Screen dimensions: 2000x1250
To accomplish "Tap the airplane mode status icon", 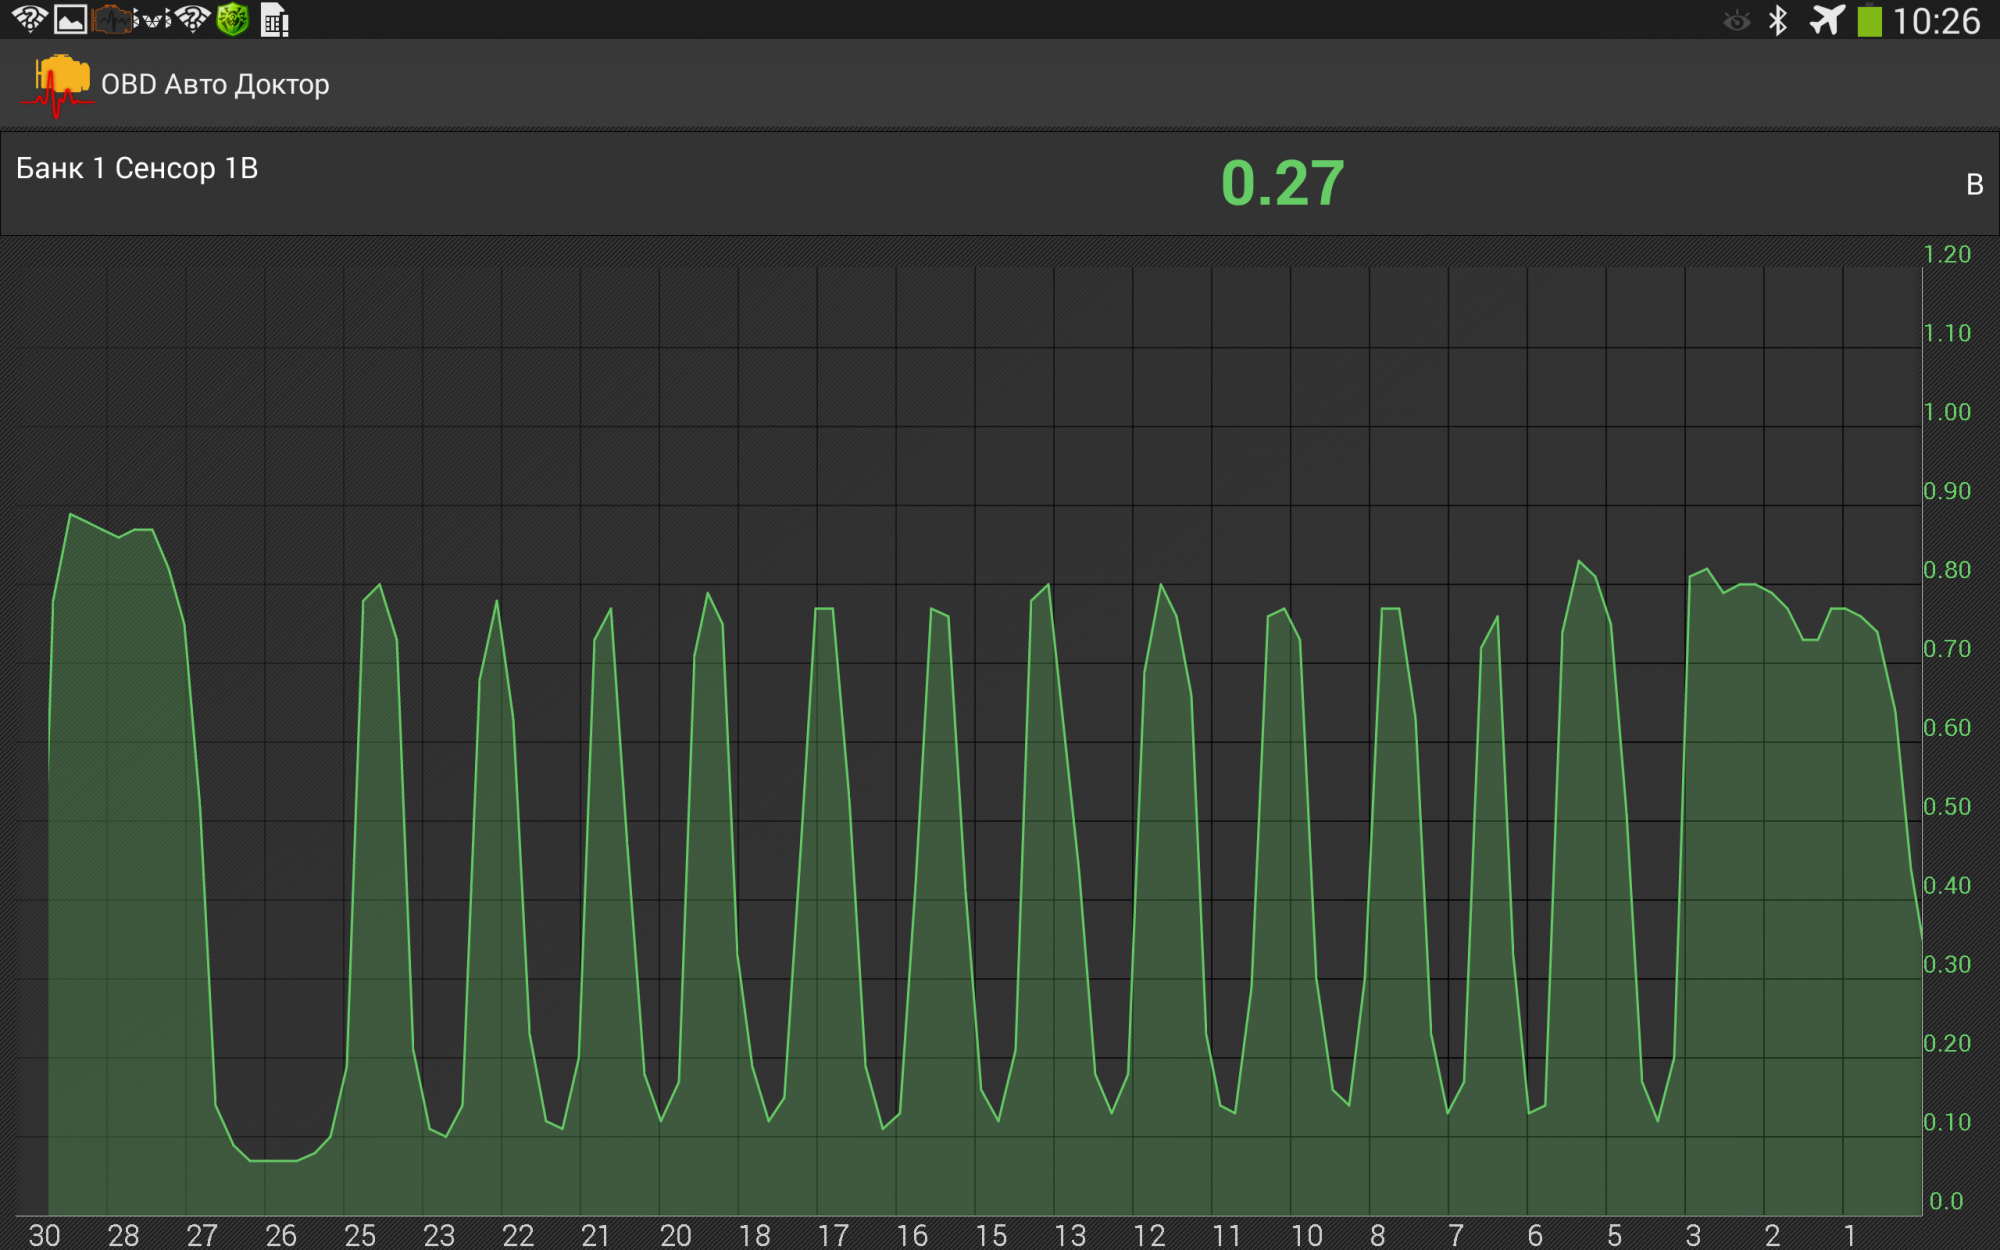I will [1826, 20].
